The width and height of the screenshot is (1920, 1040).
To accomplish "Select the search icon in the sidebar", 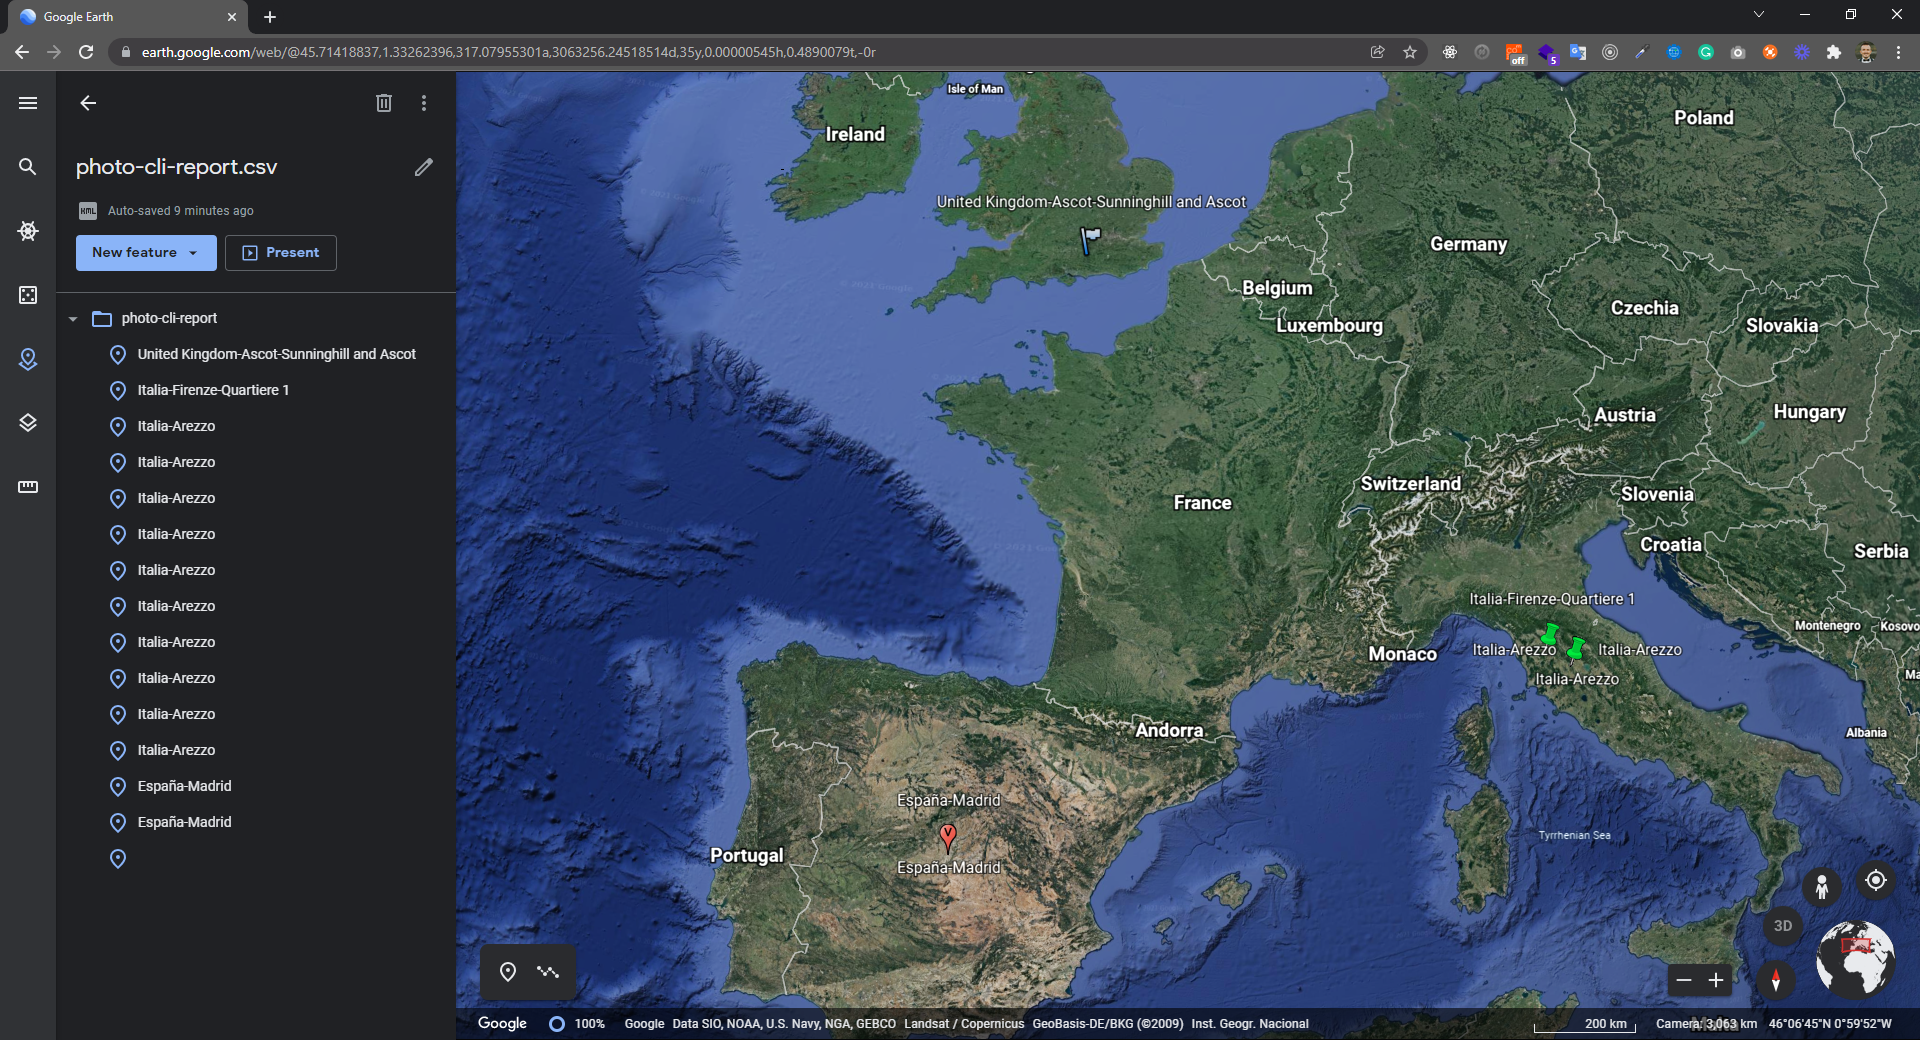I will click(27, 167).
